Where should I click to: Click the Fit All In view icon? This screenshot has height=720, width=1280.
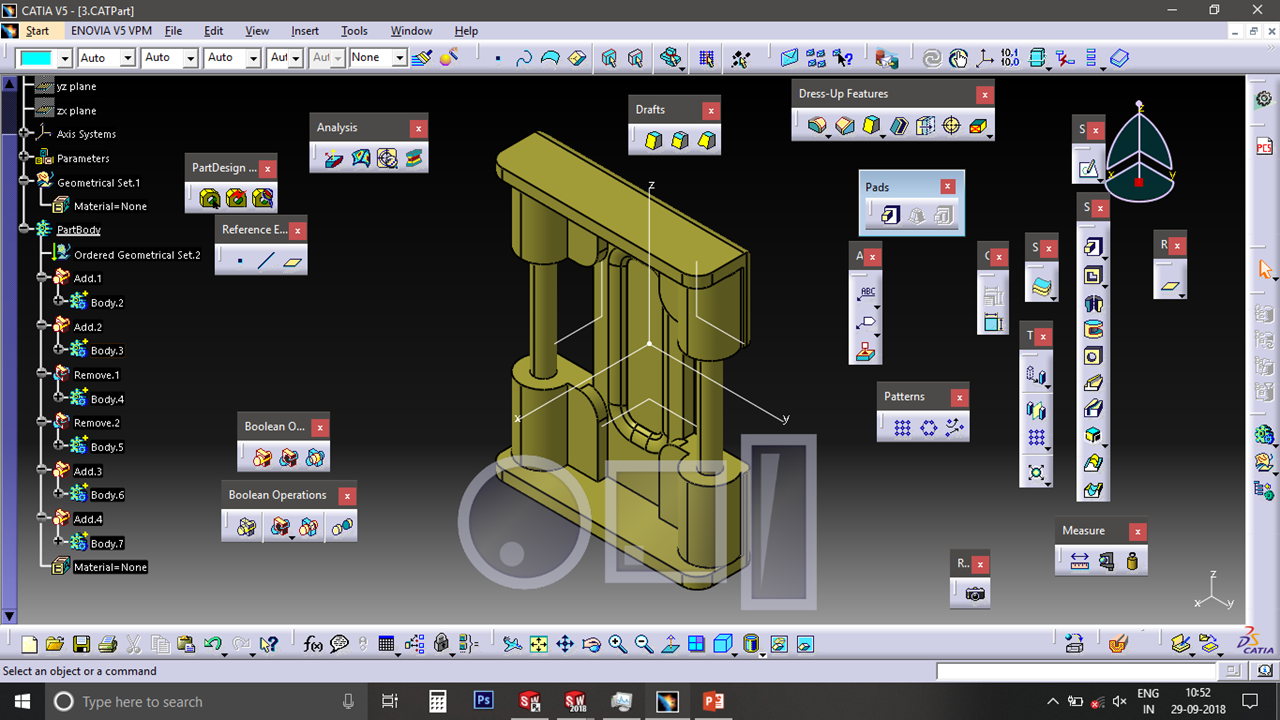[x=539, y=645]
